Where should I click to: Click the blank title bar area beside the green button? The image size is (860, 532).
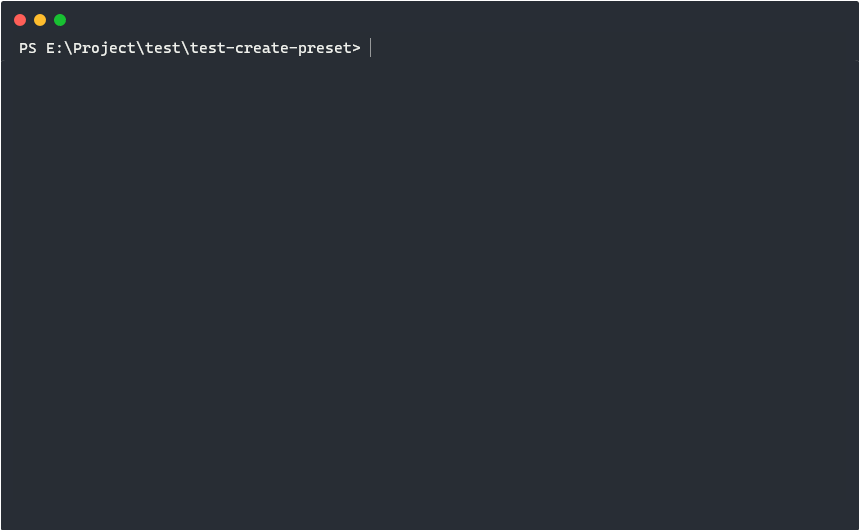coord(461,20)
